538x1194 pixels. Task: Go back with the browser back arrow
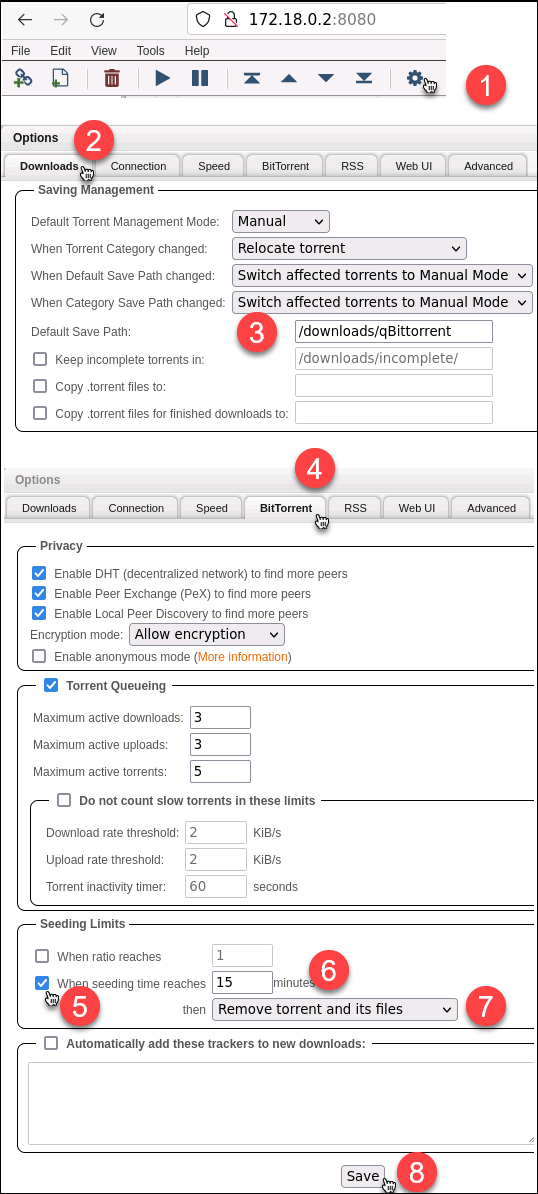[25, 20]
